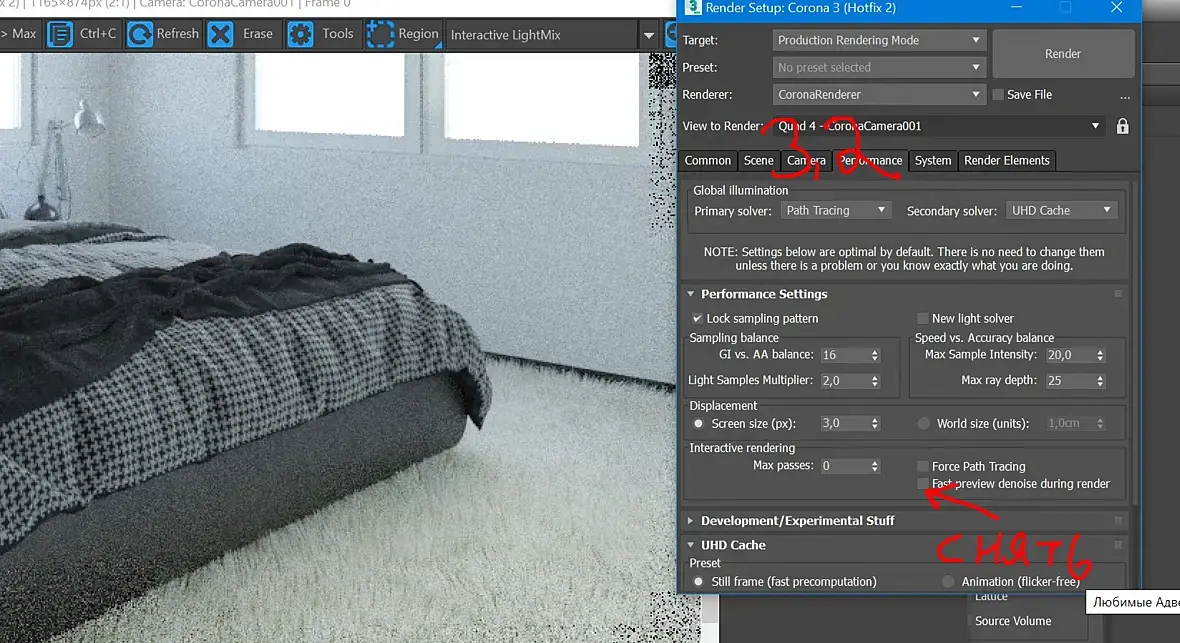This screenshot has width=1180, height=643.
Task: Click the Max Sample Intensity spinner arrows
Action: [x=1099, y=355]
